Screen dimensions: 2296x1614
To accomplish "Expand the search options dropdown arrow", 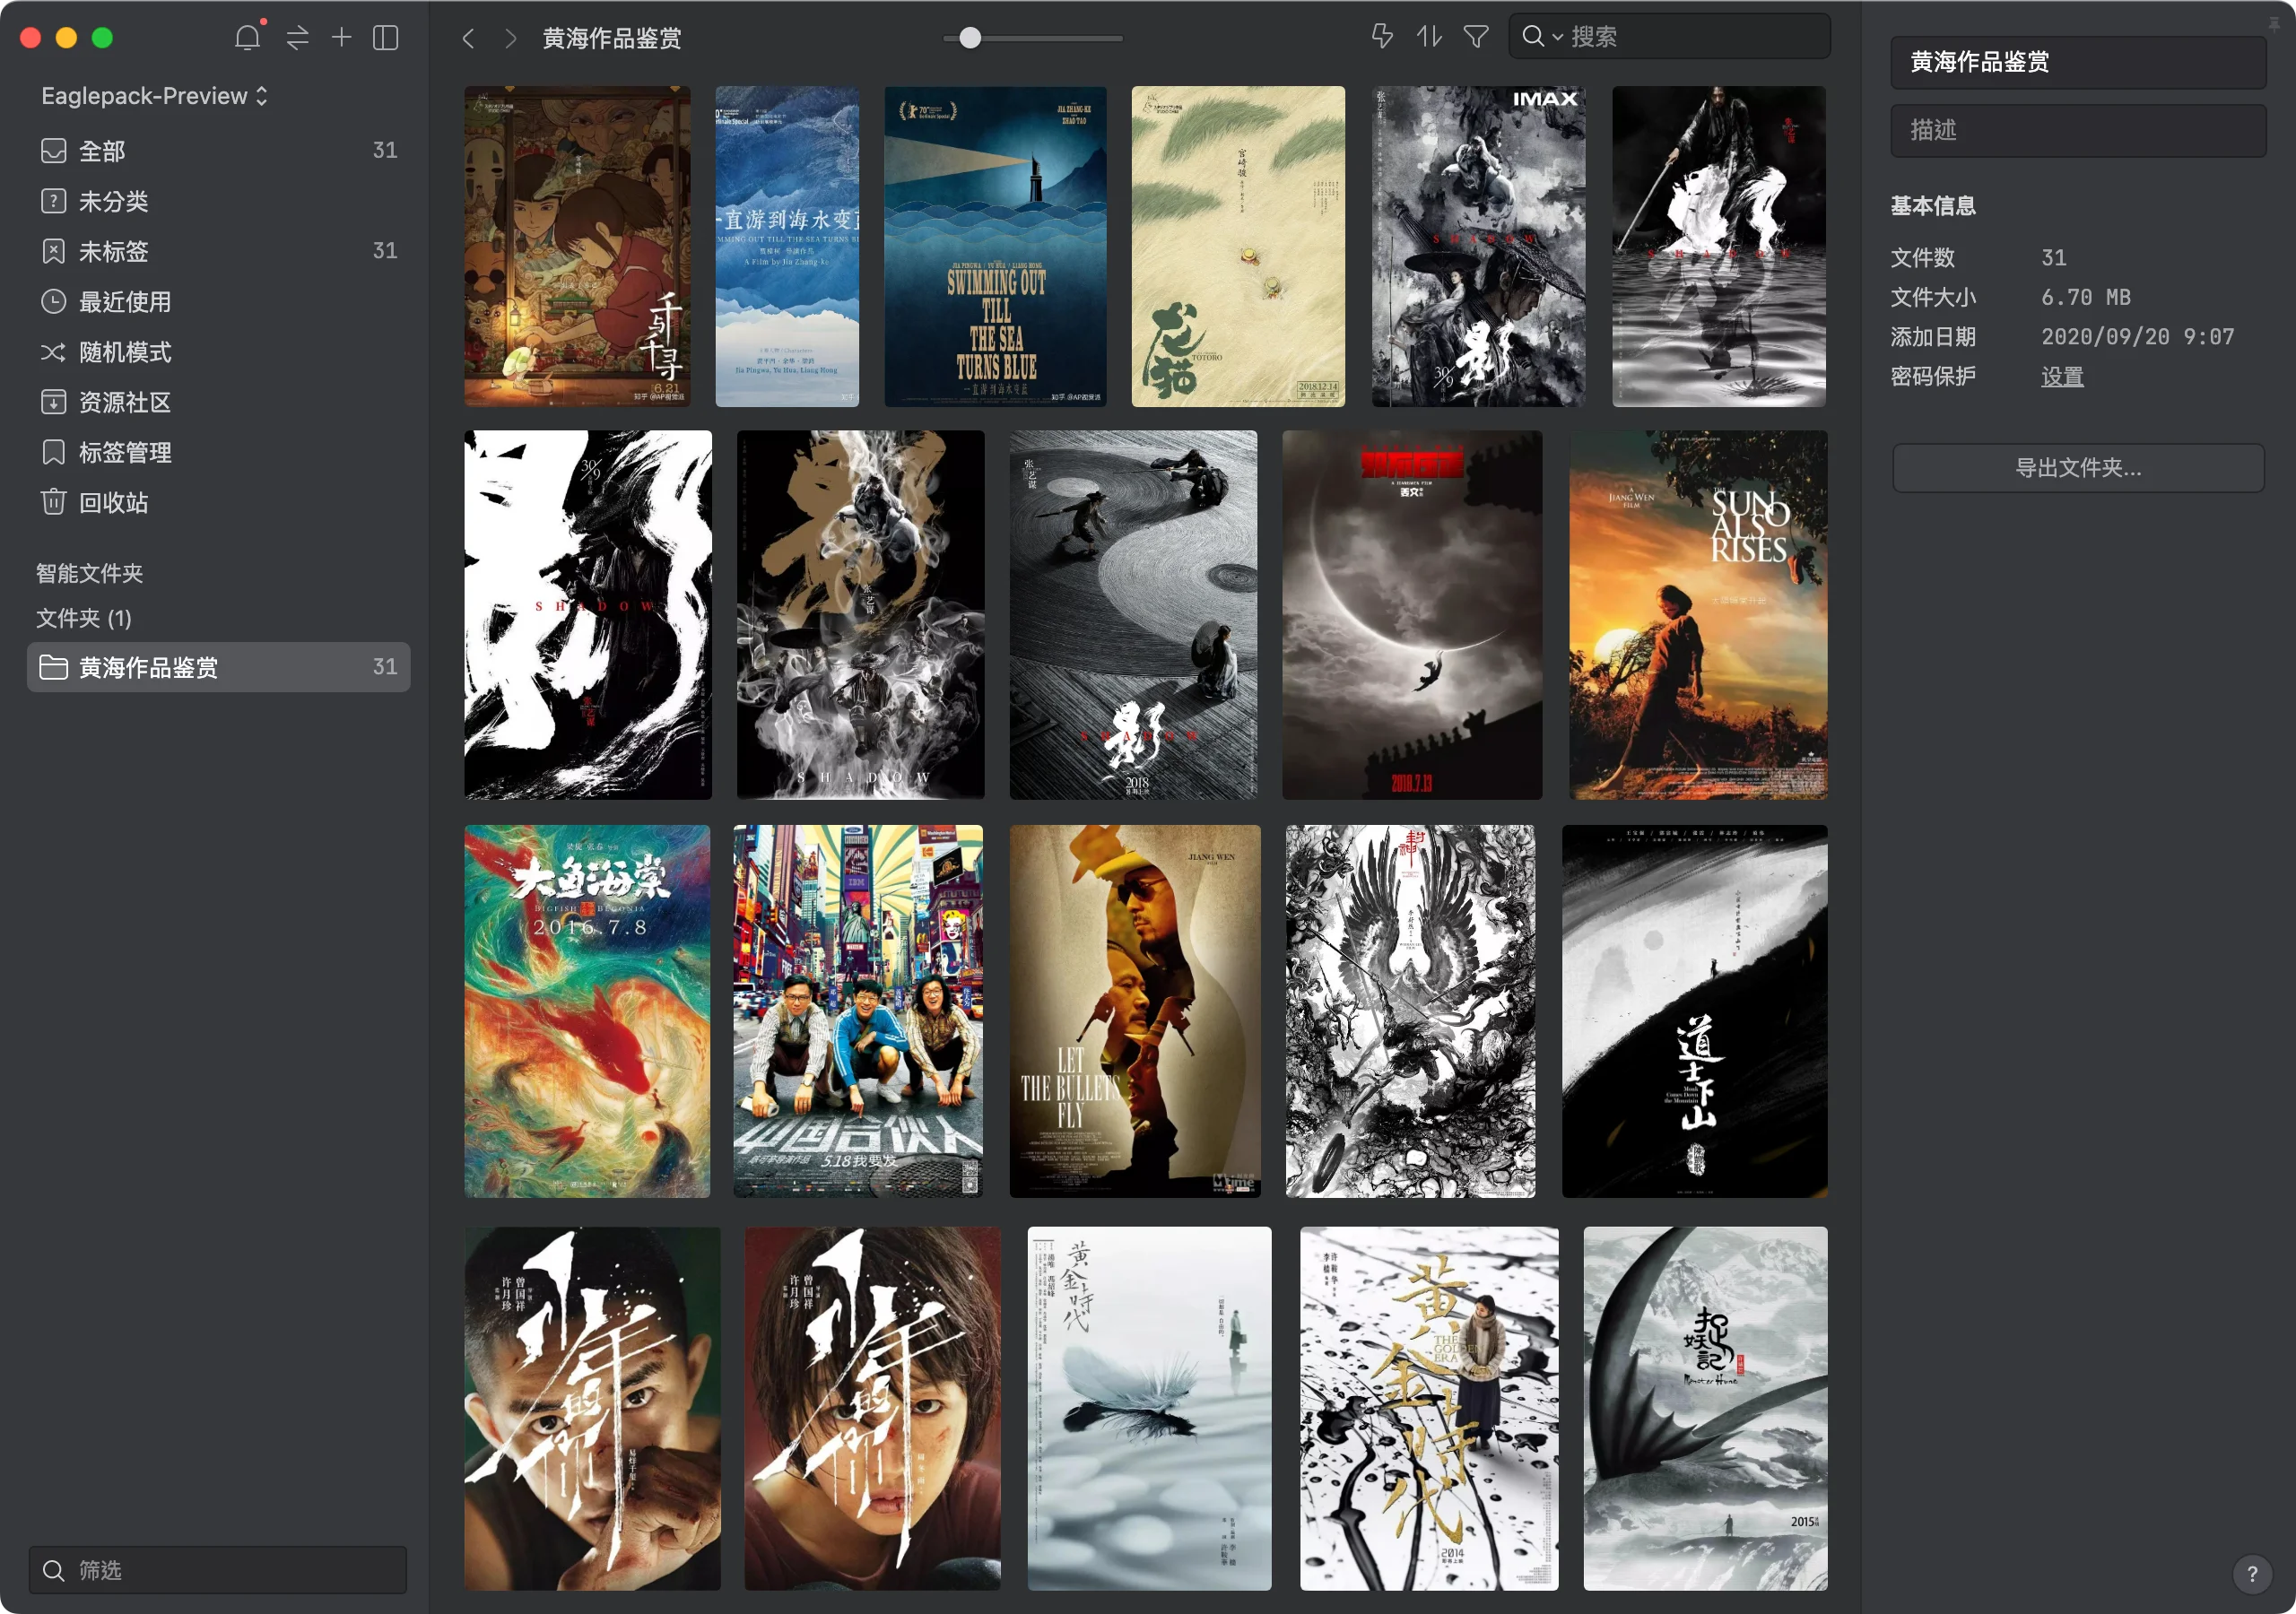I will pos(1557,38).
